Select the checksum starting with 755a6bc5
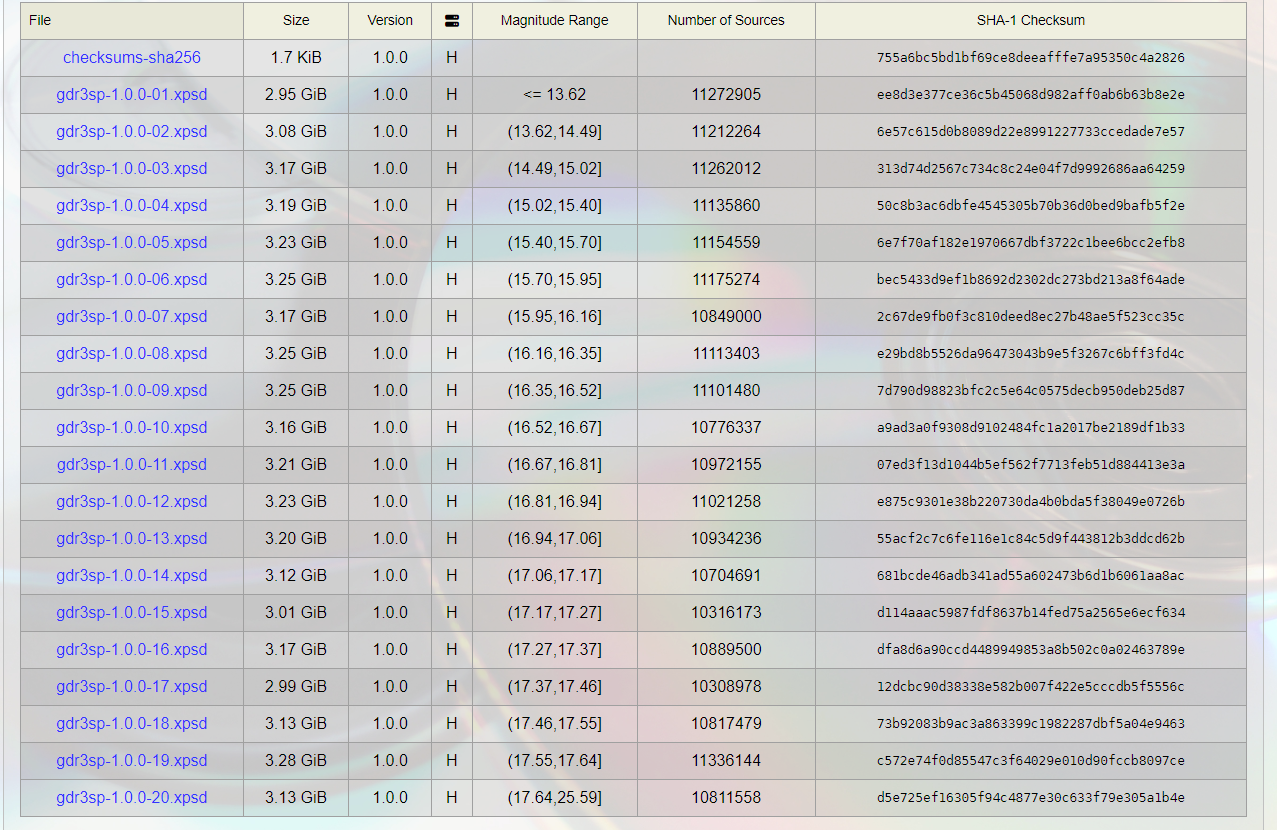 [1031, 58]
